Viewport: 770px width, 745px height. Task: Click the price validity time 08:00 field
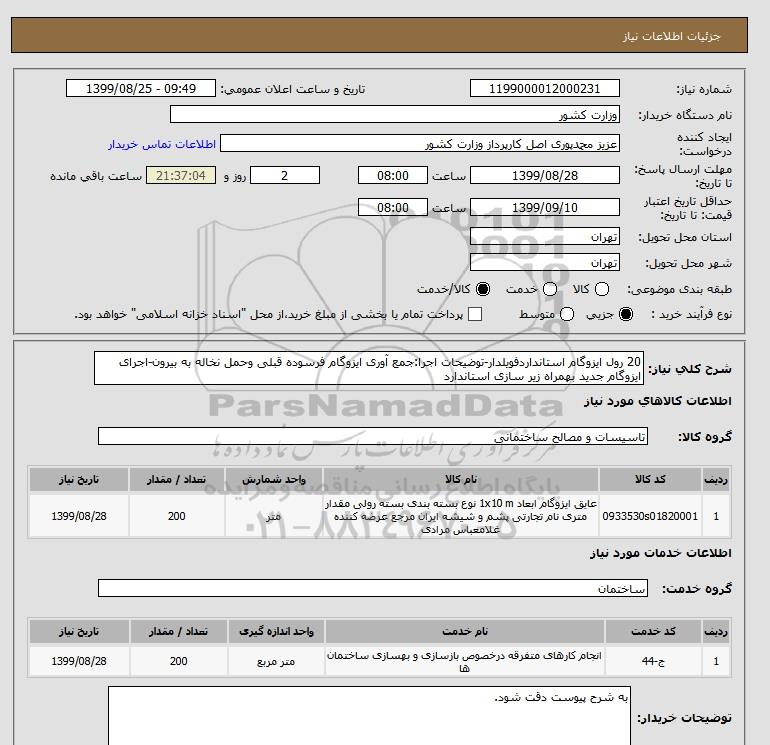tap(393, 207)
